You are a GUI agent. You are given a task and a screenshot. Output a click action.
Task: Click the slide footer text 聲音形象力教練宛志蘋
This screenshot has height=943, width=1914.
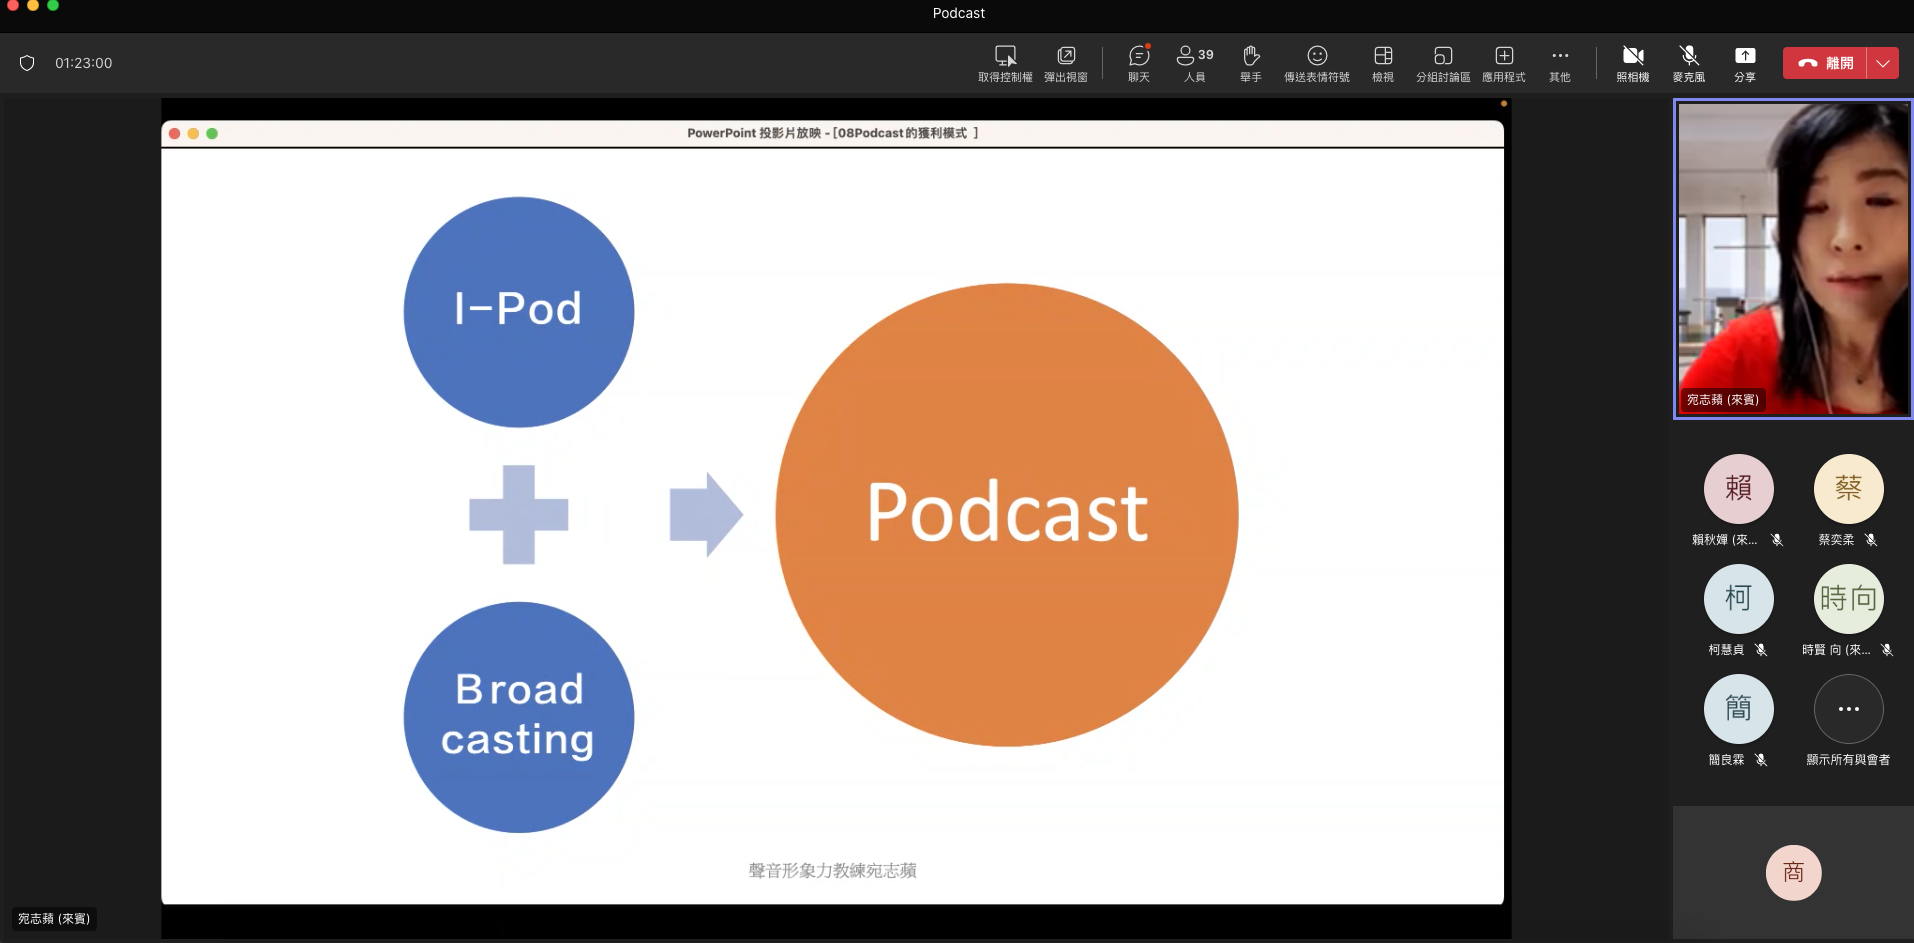click(833, 871)
